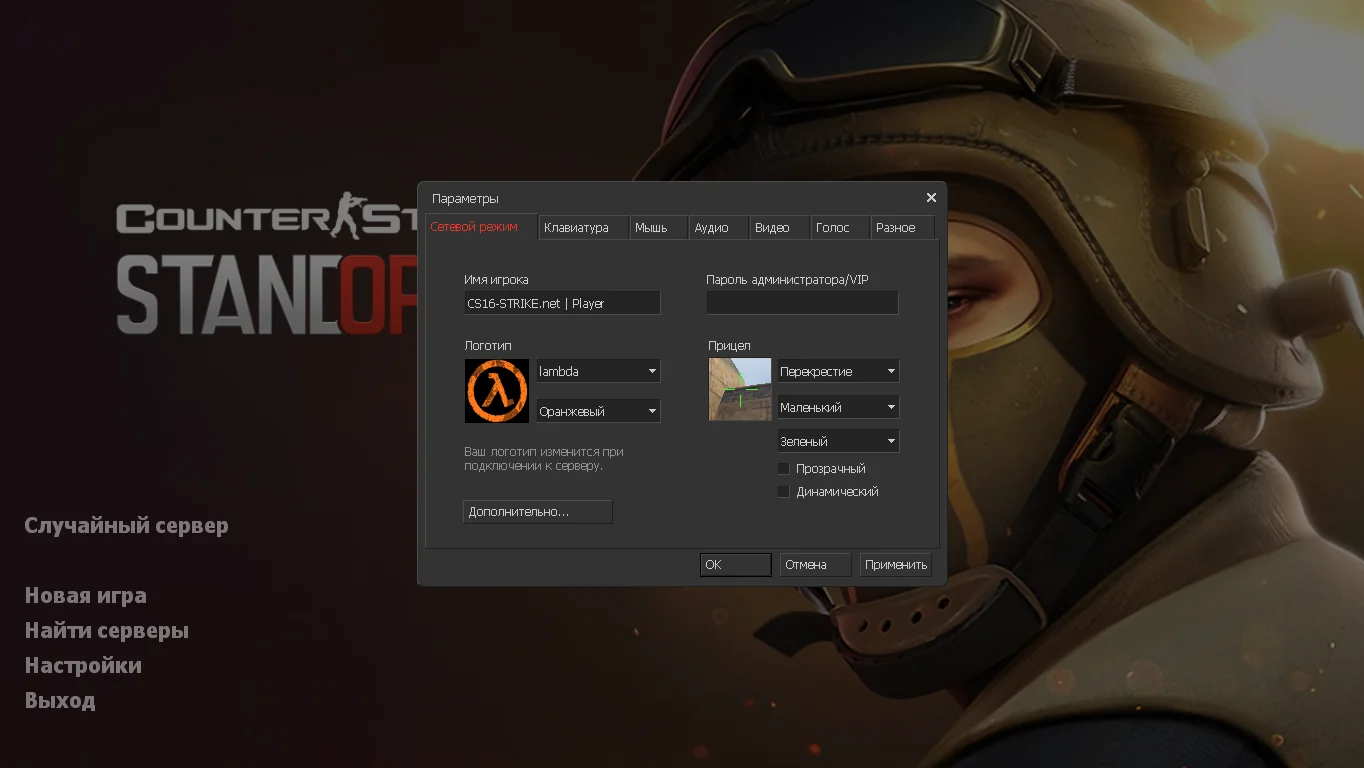Expand the Оранжевый logo color dropdown

(x=598, y=411)
